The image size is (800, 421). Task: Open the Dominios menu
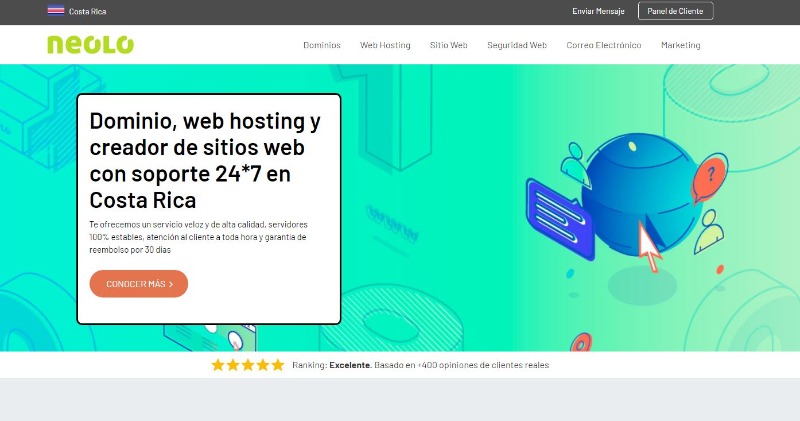pyautogui.click(x=322, y=45)
